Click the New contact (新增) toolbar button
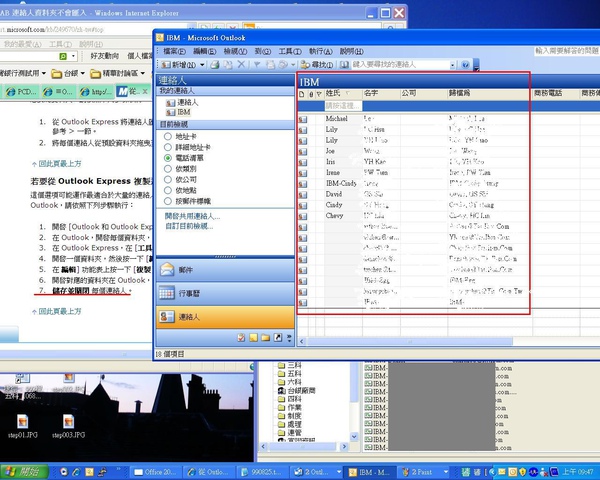The height and width of the screenshot is (480, 600). point(179,65)
